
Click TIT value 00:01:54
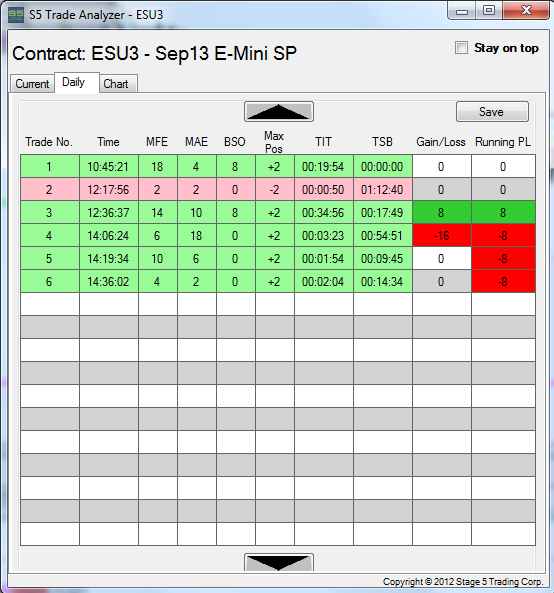click(x=324, y=259)
